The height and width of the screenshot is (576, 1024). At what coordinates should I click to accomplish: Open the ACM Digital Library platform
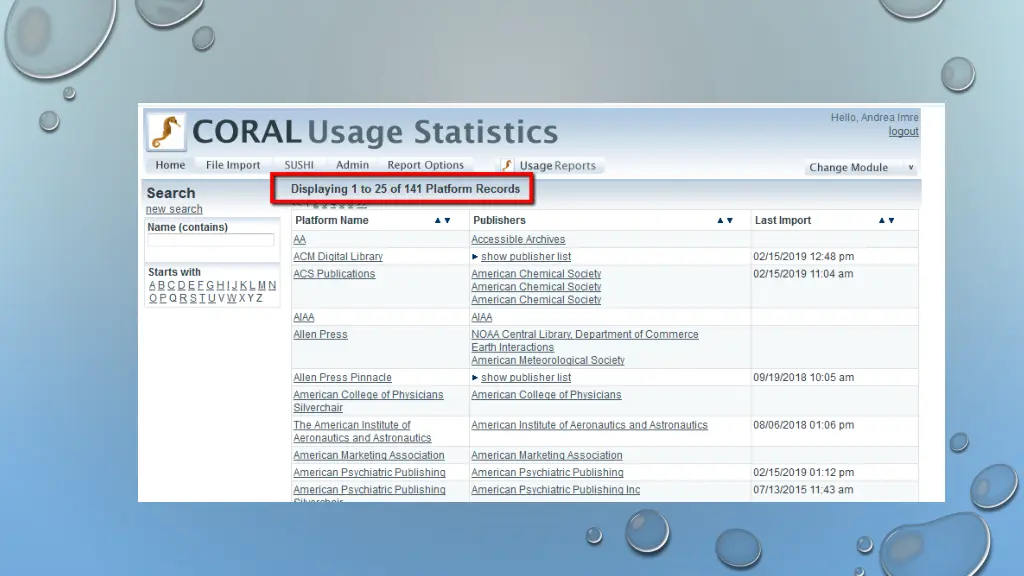(338, 257)
